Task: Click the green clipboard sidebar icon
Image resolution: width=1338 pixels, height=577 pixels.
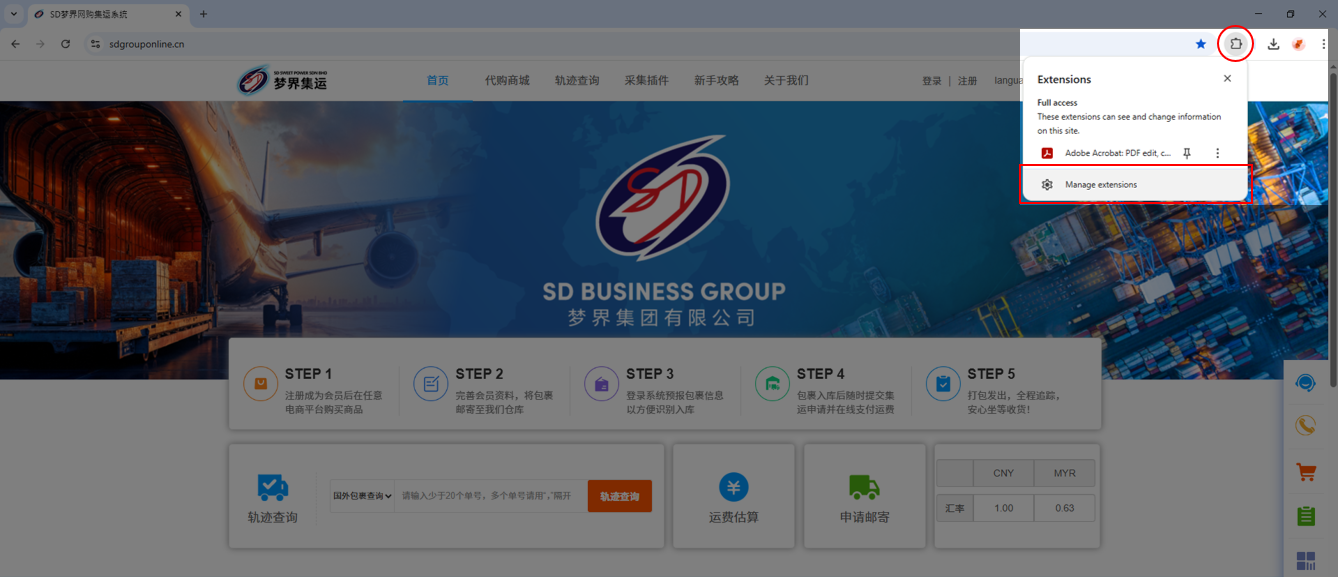Action: [1305, 516]
